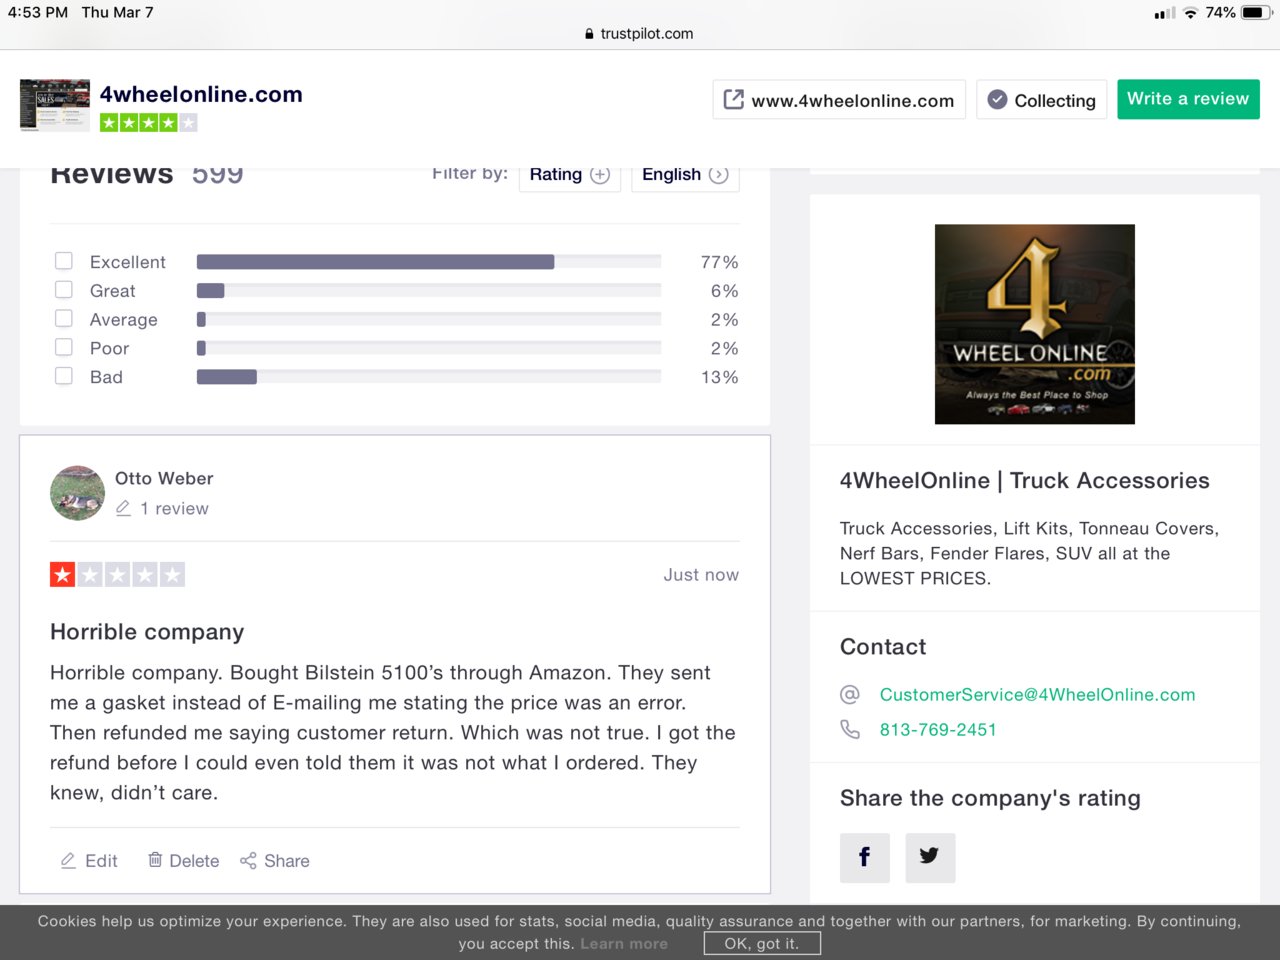Click the '77%' percentage value
The height and width of the screenshot is (960, 1280).
click(719, 262)
